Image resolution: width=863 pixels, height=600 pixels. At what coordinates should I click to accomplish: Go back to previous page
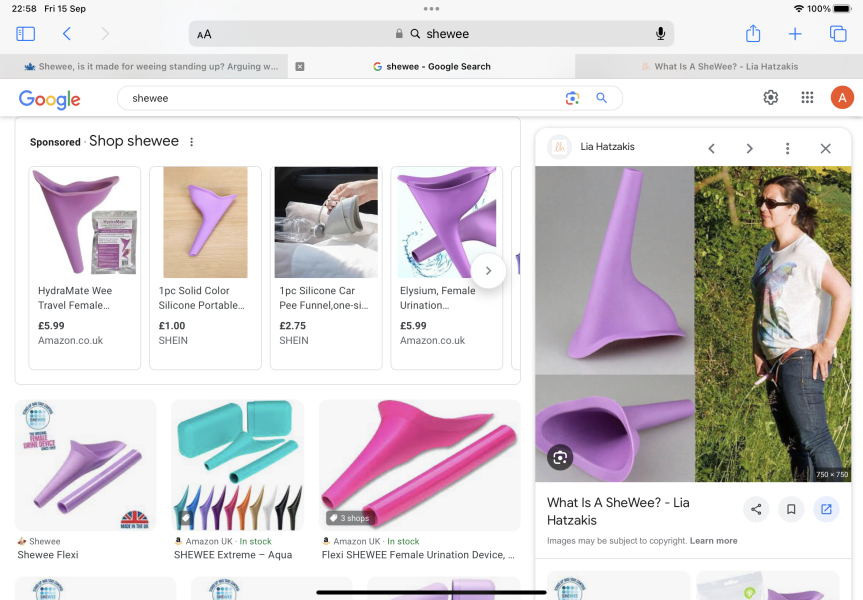tap(67, 34)
